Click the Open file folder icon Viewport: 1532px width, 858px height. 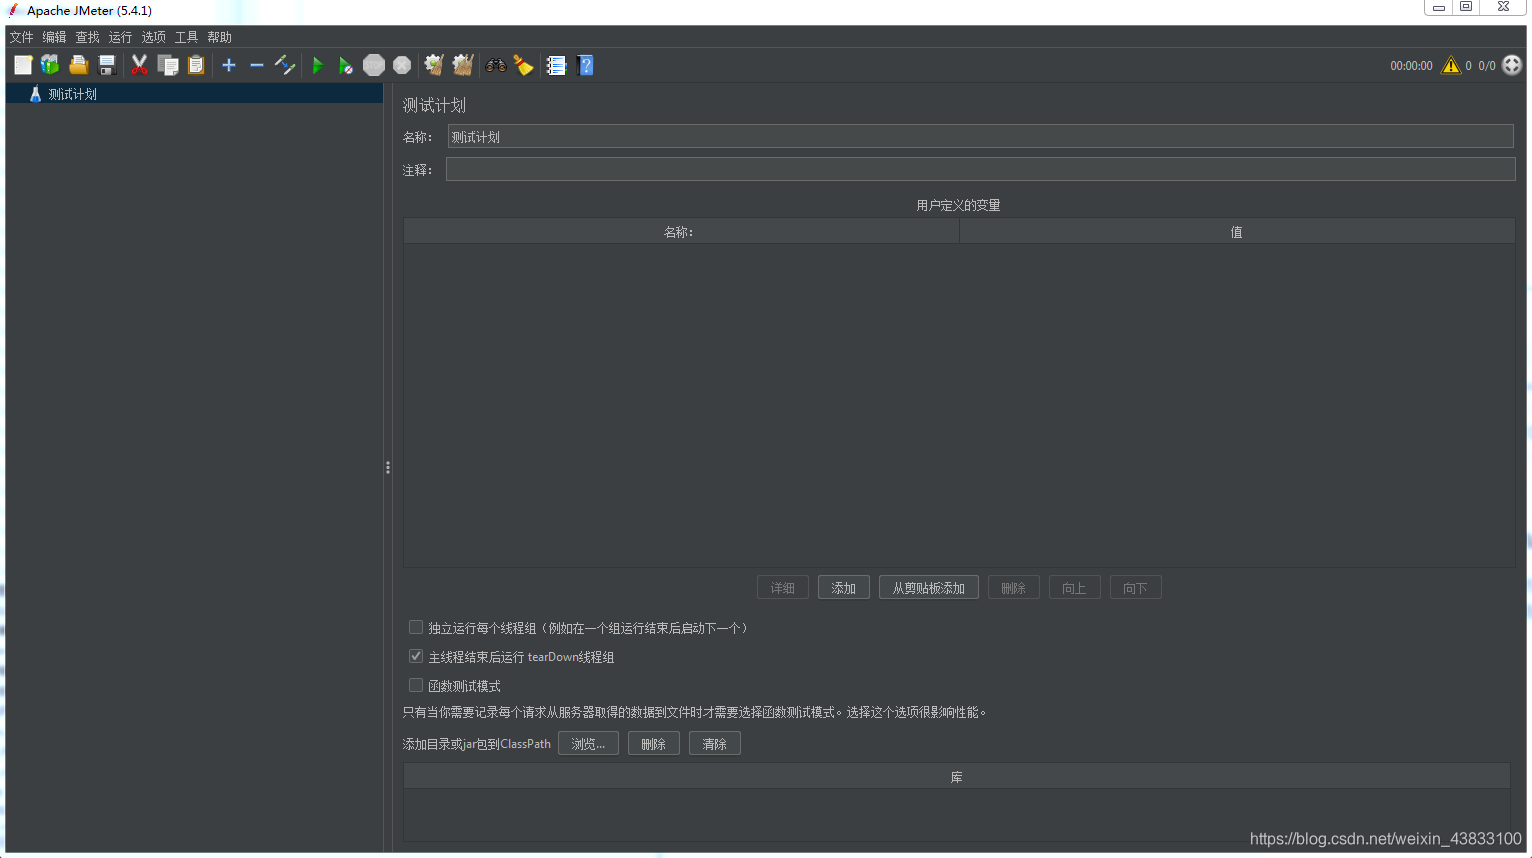point(78,65)
